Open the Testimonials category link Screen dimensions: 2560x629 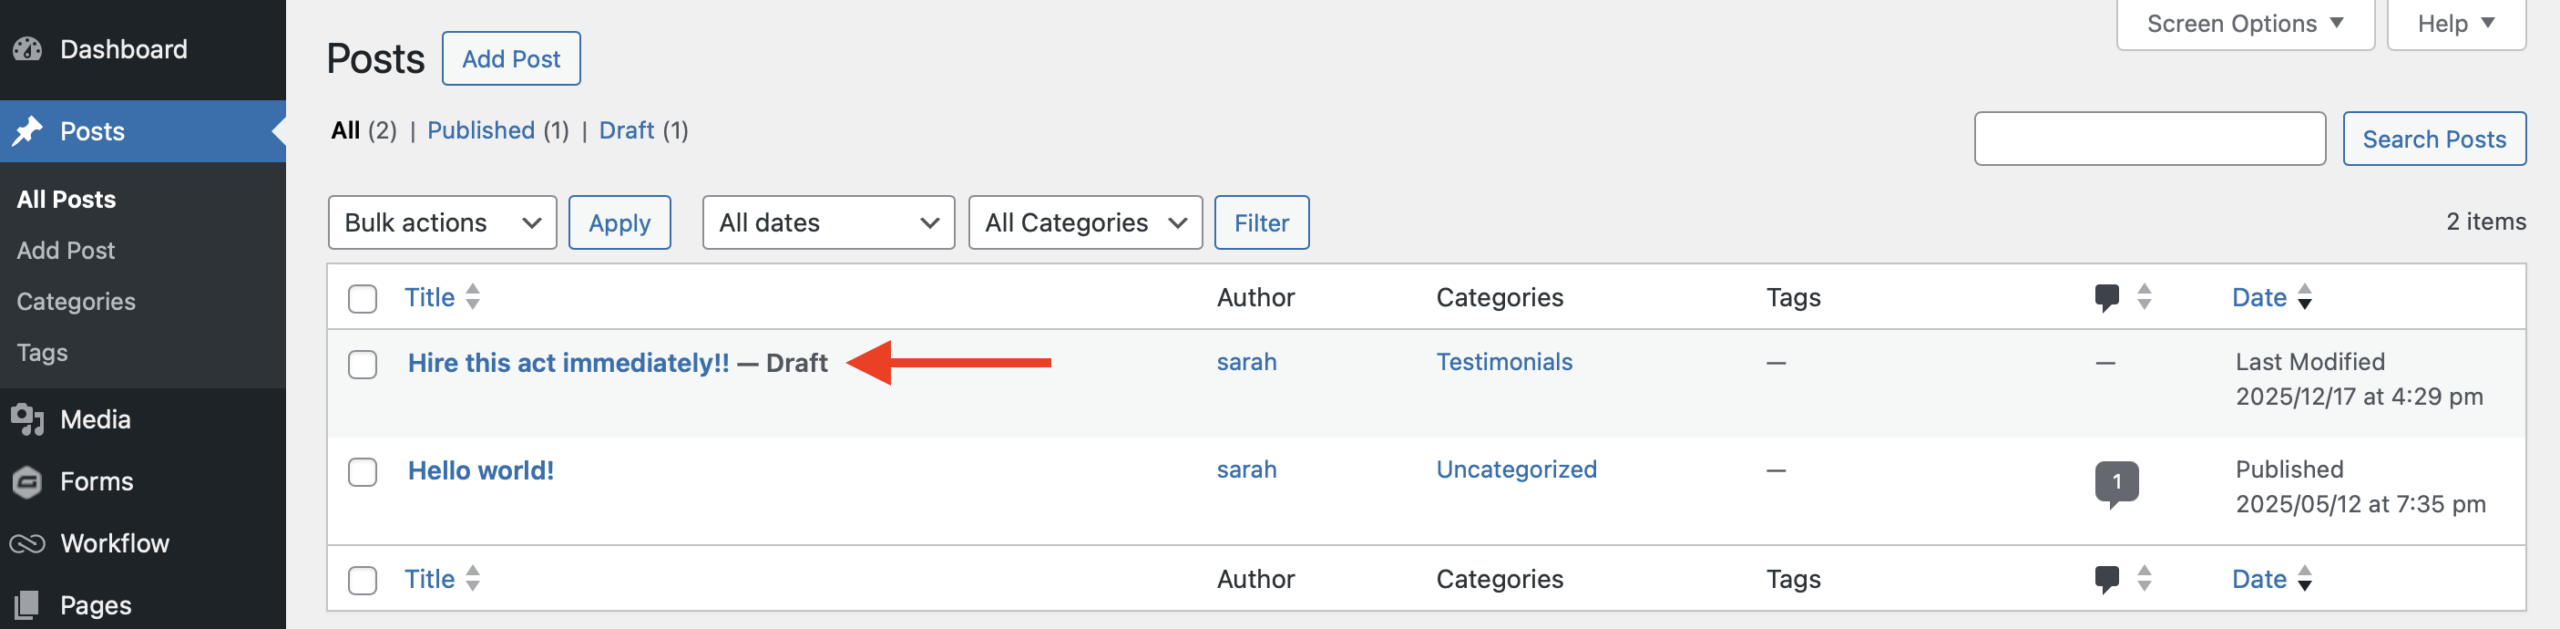pyautogui.click(x=1504, y=362)
